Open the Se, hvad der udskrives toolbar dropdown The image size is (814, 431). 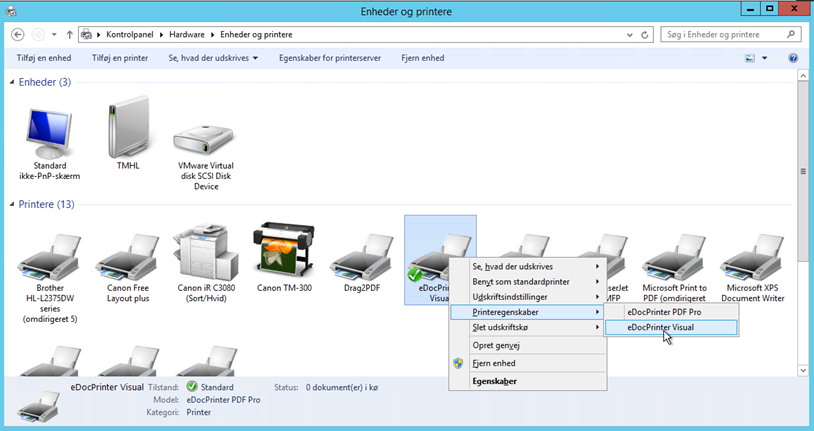click(x=213, y=58)
